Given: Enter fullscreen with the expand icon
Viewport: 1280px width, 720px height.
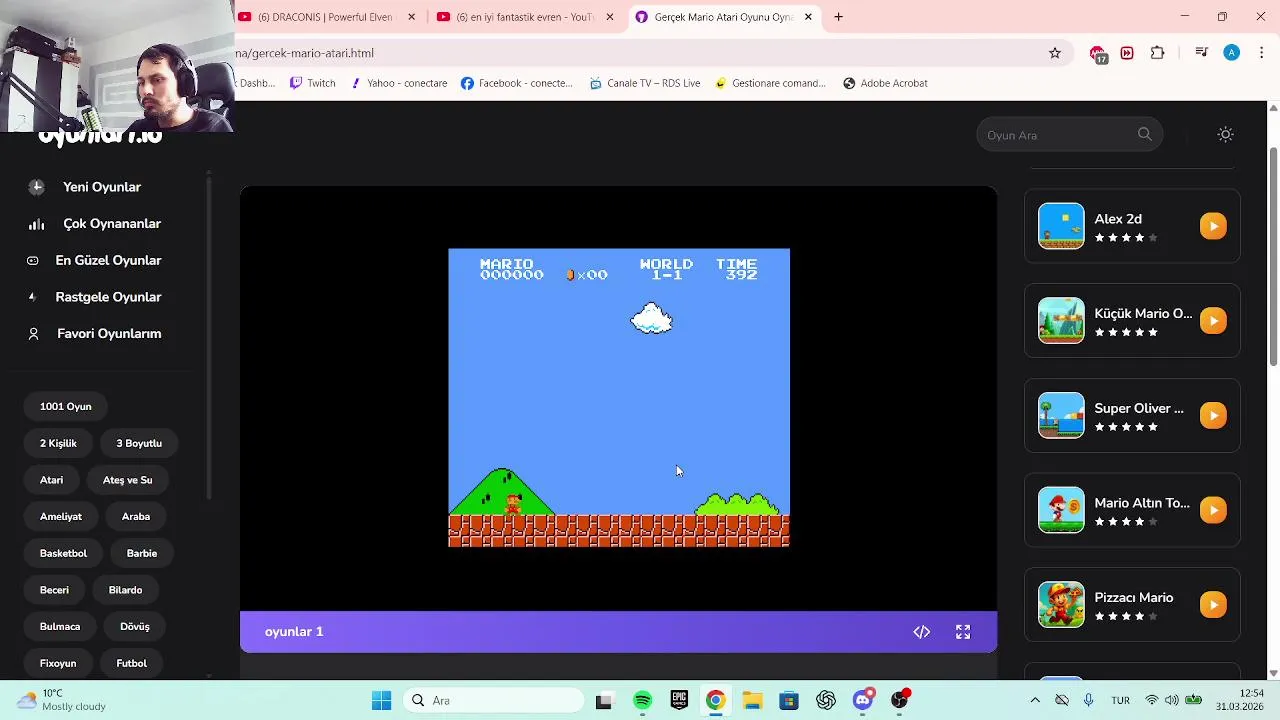Looking at the screenshot, I should point(963,632).
